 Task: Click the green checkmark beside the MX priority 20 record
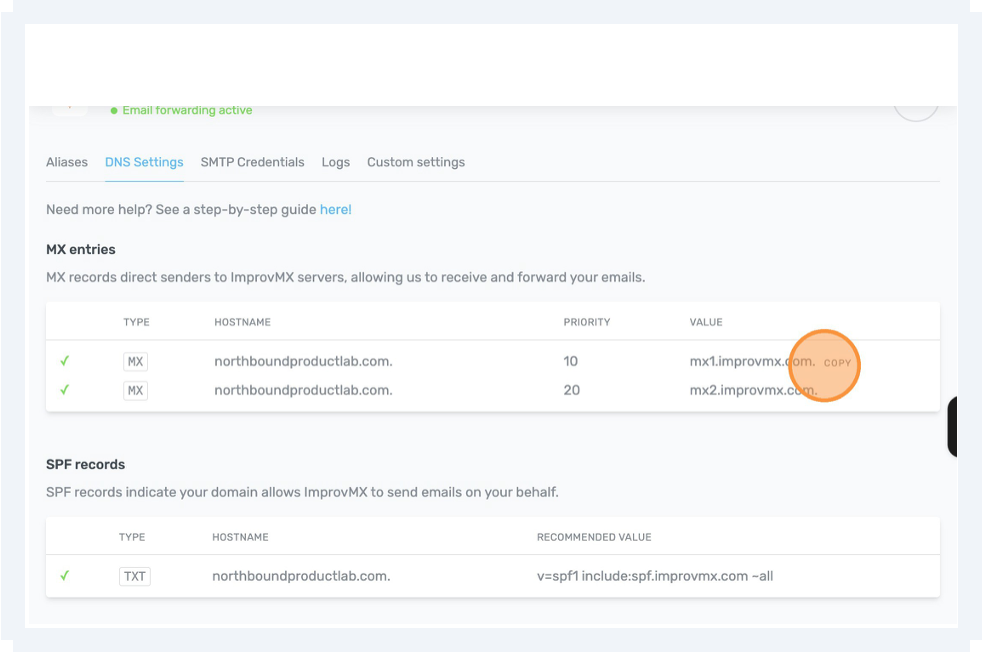click(64, 390)
